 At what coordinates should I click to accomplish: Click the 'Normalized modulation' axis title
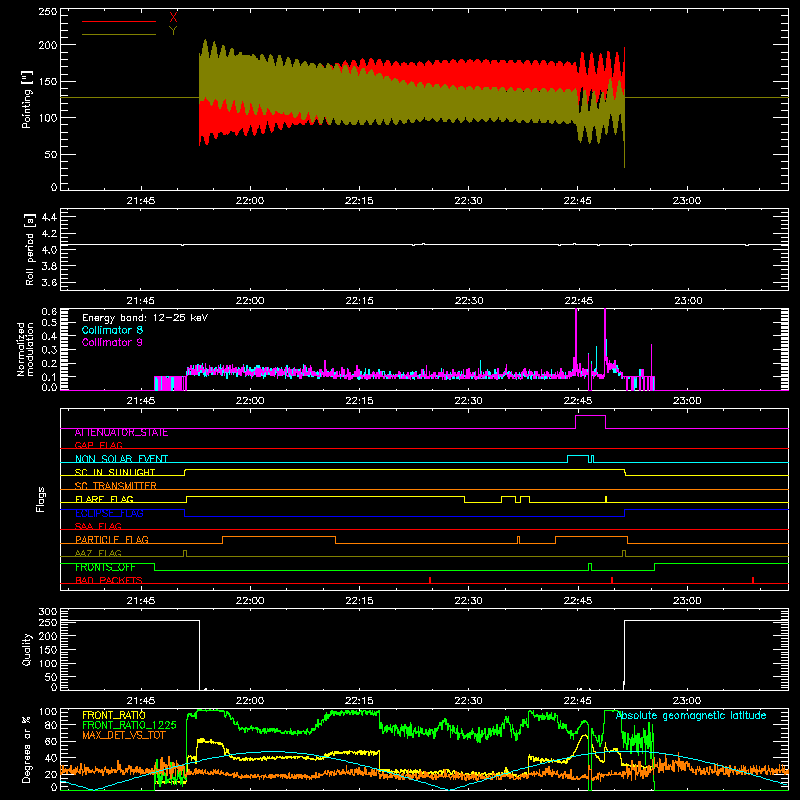[x=25, y=349]
